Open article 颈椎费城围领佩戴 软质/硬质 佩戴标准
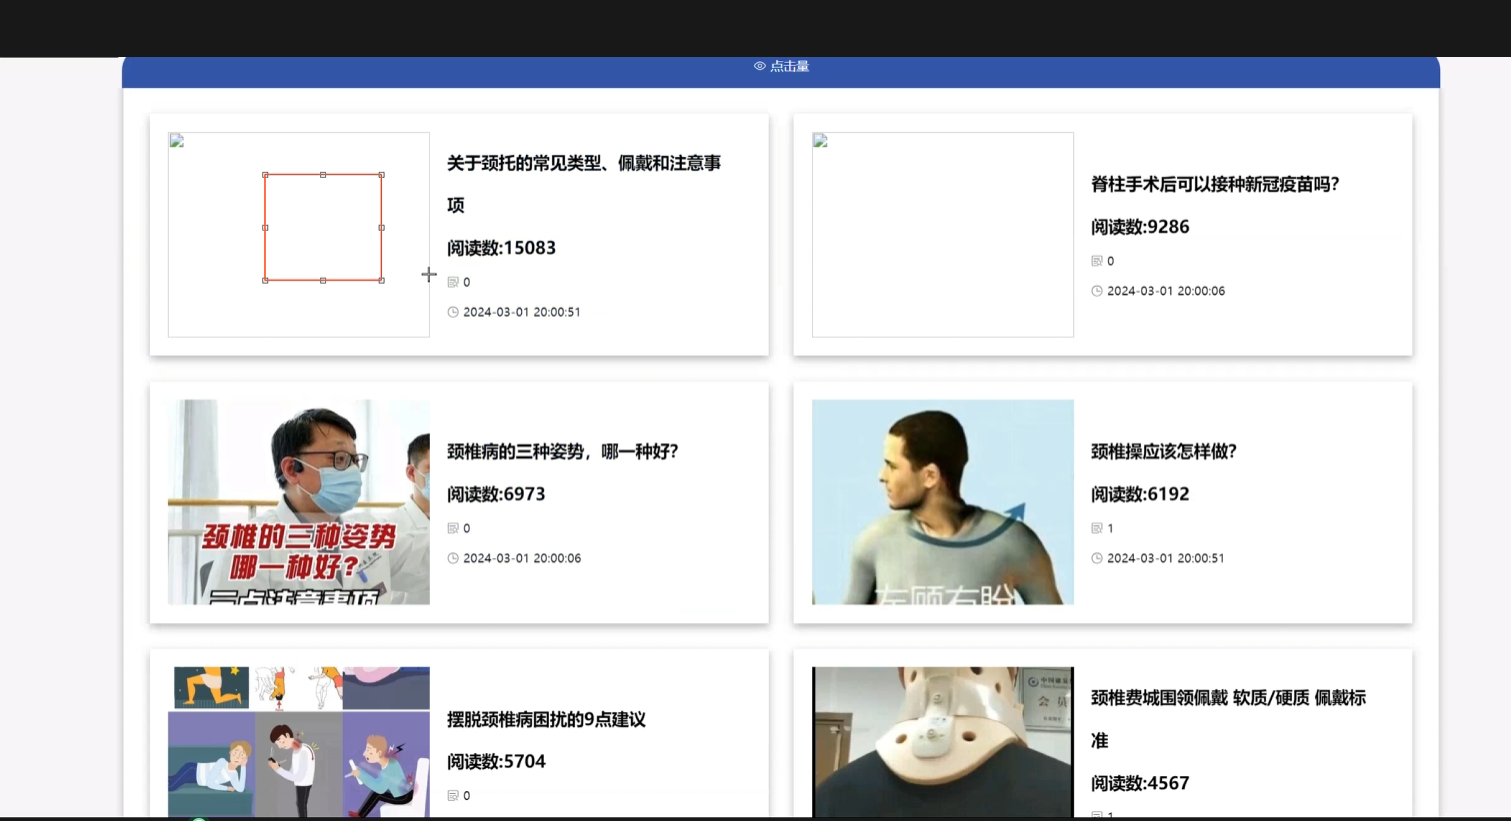 click(x=1228, y=719)
